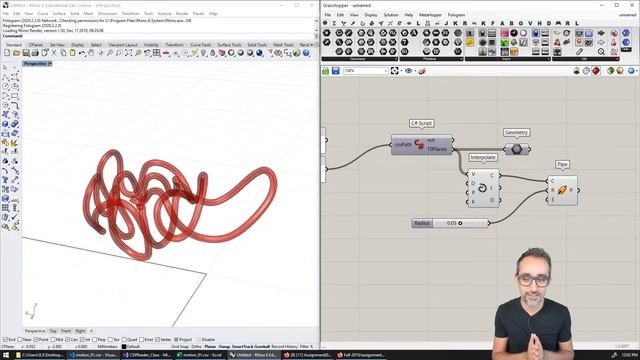Screen dimensions: 640x360
Task: Toggle the Near osnap checkbox
Action: click(x=20, y=340)
